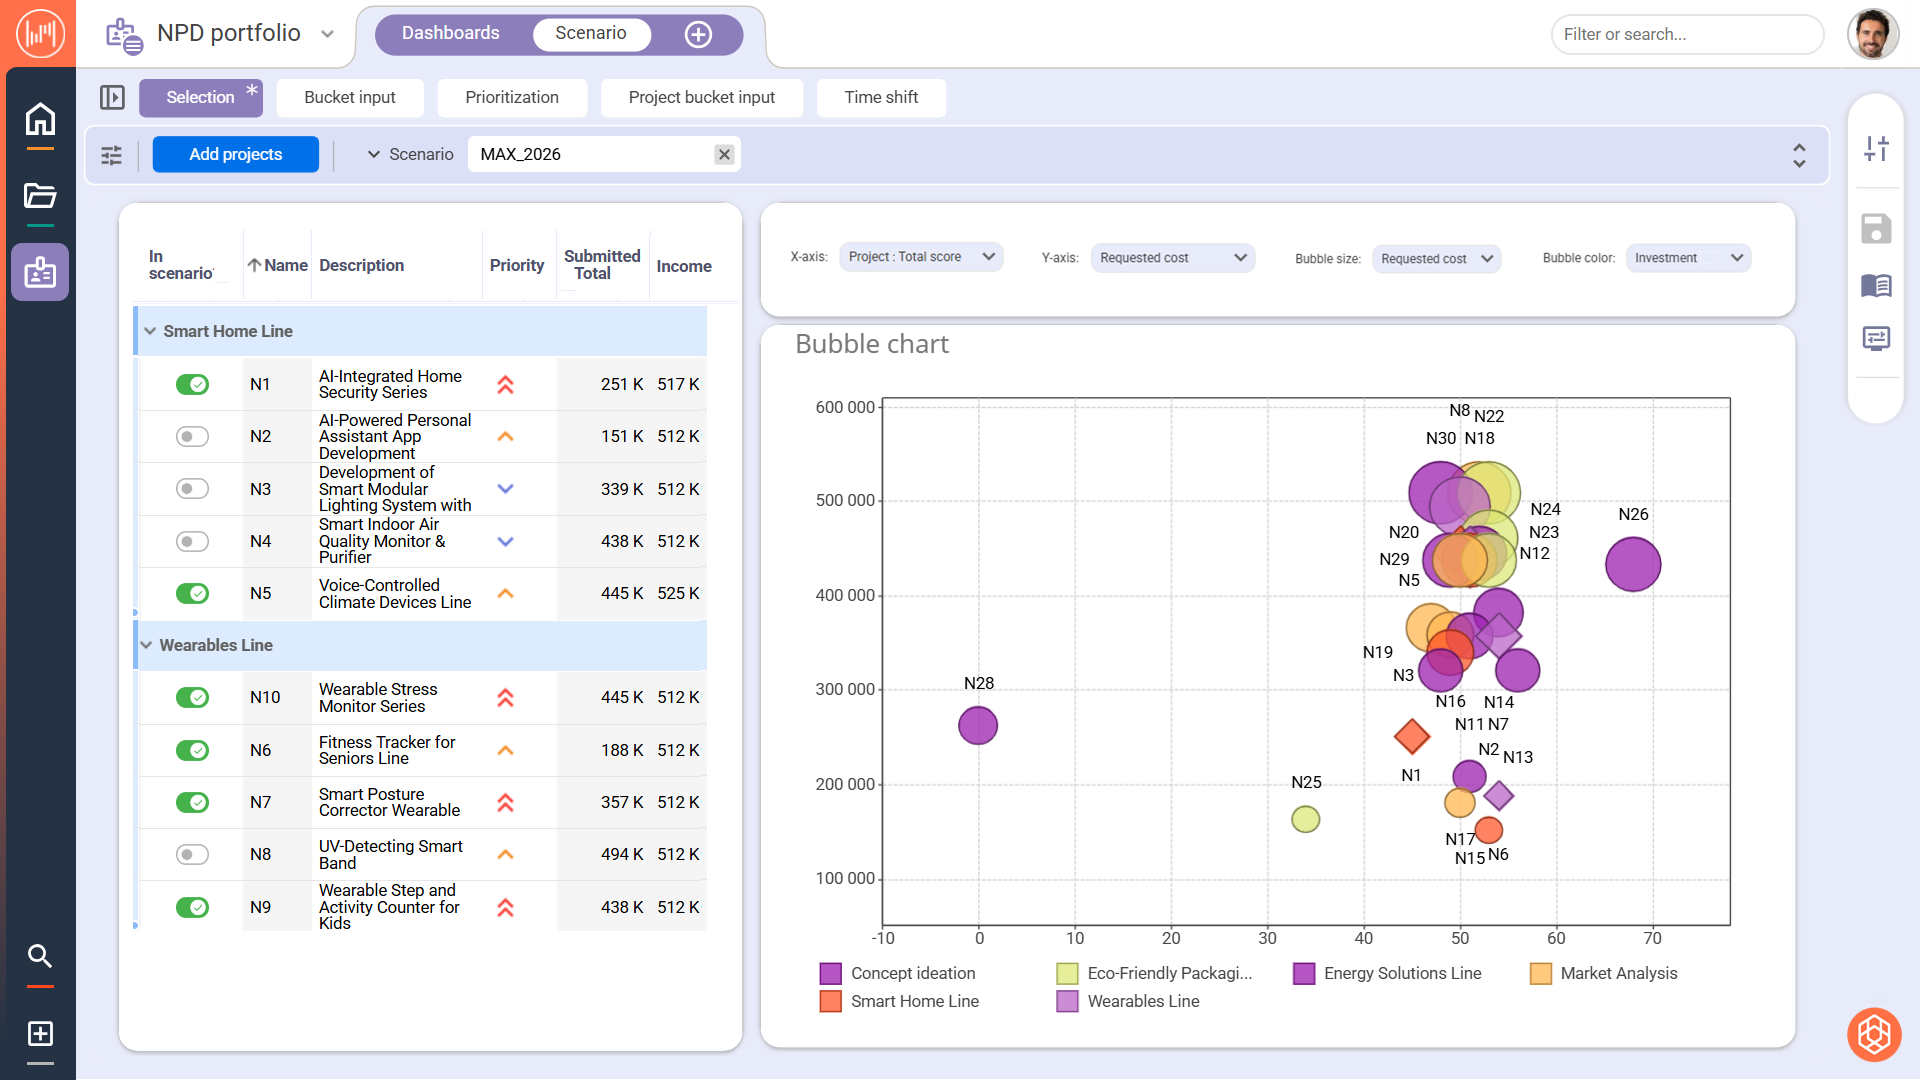Open the presentation screen icon
This screenshot has height=1080, width=1920.
[1876, 338]
